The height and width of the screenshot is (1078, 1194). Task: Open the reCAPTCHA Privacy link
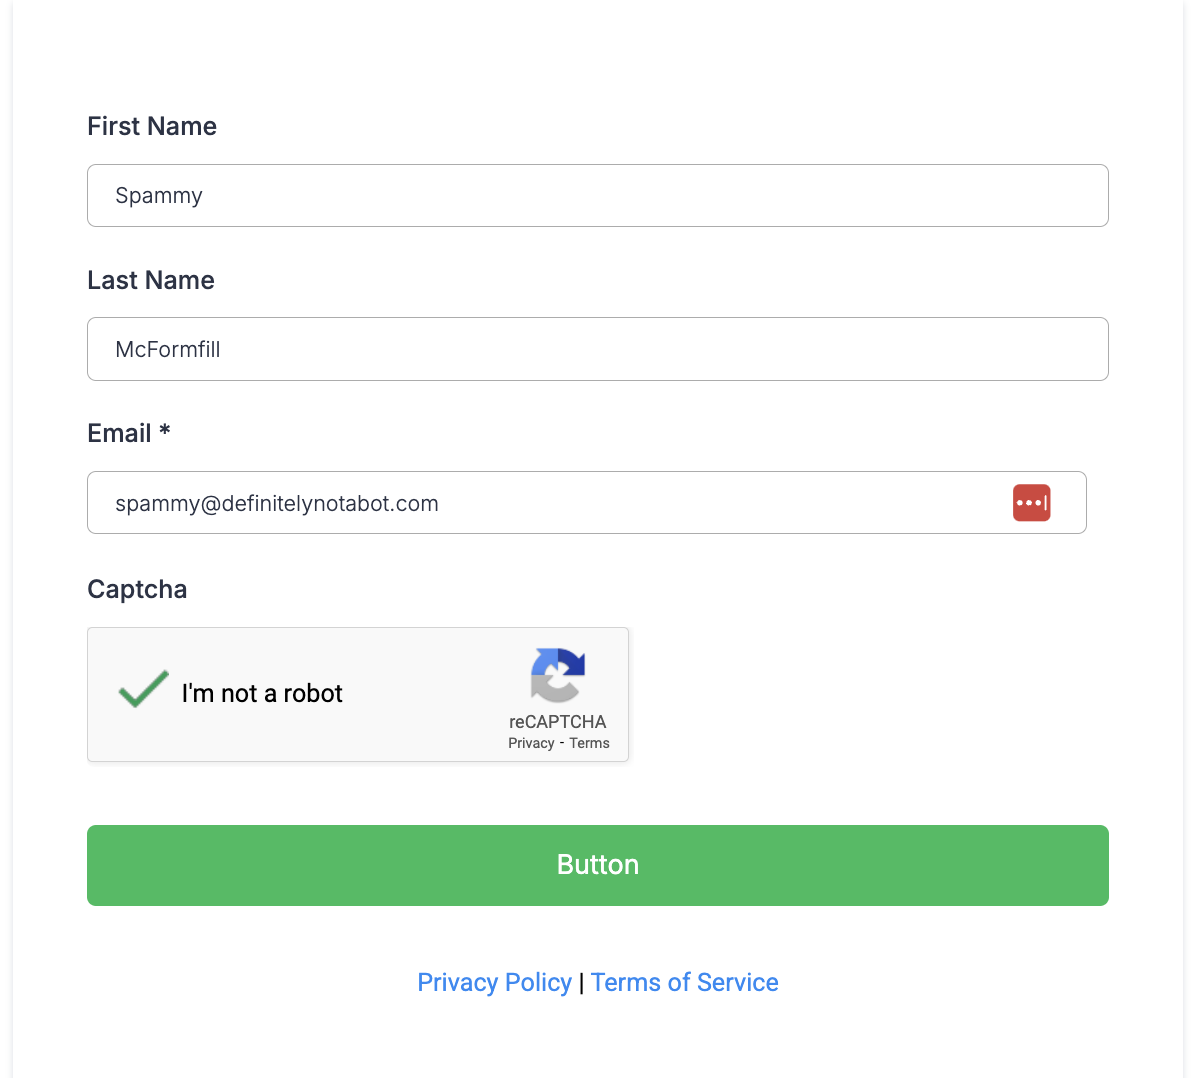(531, 743)
